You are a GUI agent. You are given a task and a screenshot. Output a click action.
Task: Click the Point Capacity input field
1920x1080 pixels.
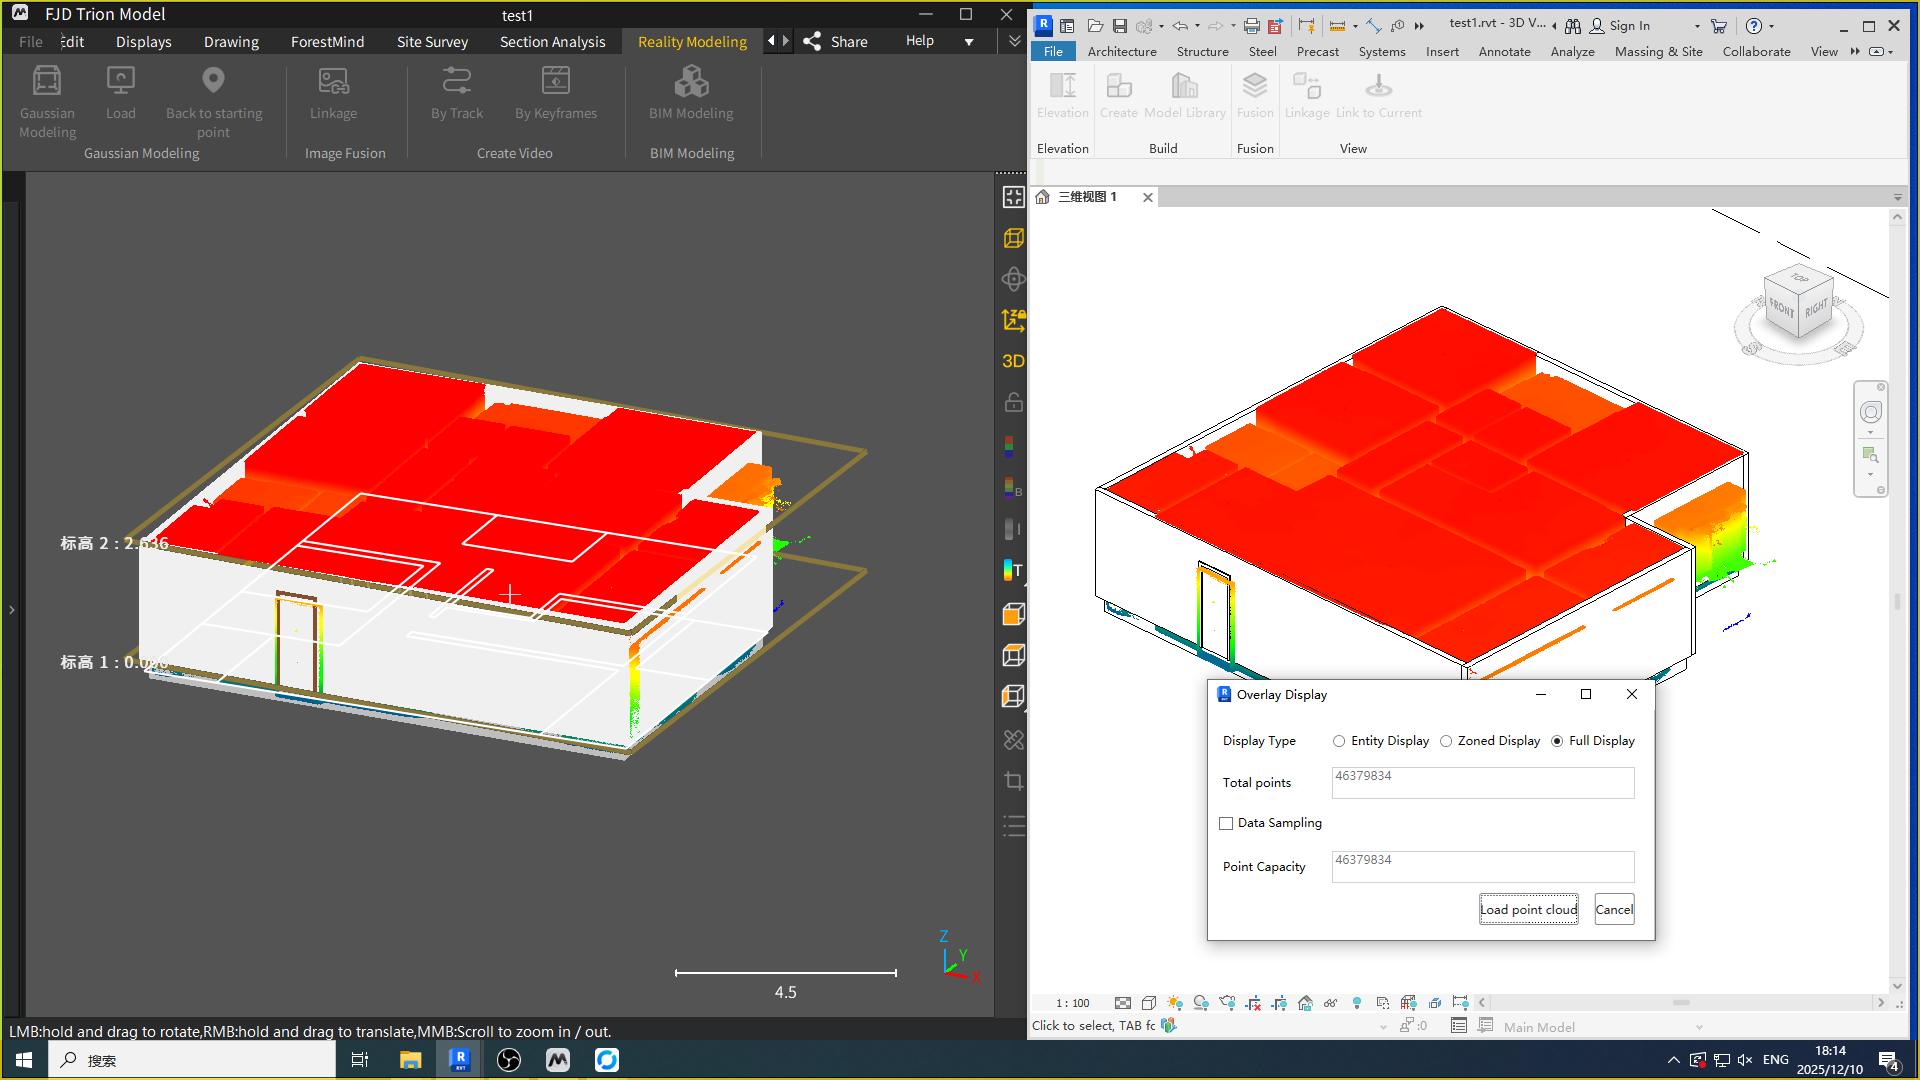click(1482, 866)
